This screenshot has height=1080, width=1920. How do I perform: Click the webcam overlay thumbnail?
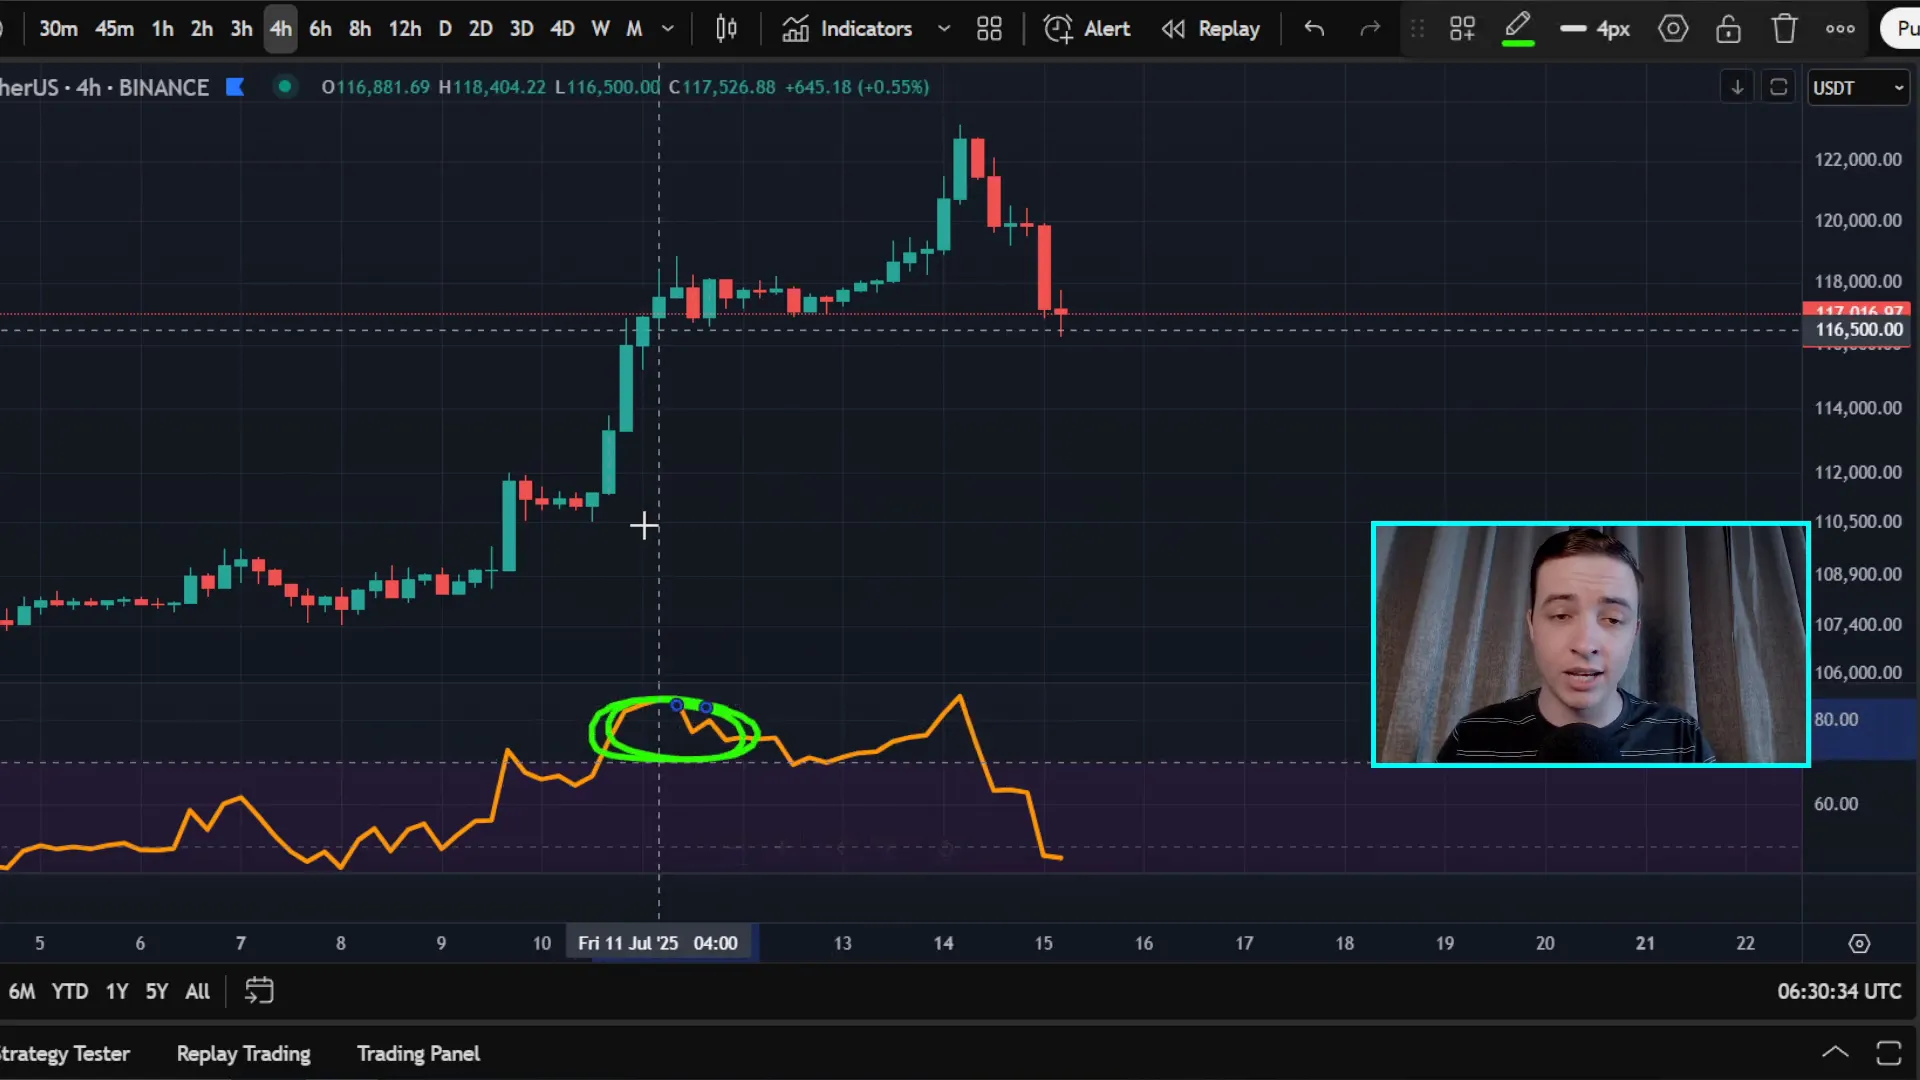[1590, 645]
